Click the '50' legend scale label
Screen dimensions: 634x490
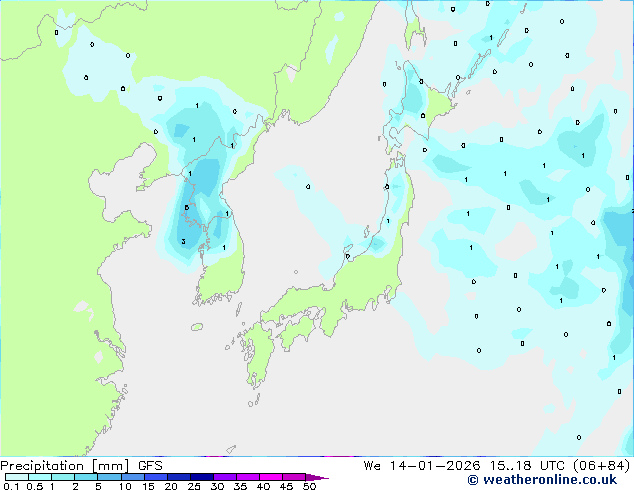pyautogui.click(x=309, y=486)
